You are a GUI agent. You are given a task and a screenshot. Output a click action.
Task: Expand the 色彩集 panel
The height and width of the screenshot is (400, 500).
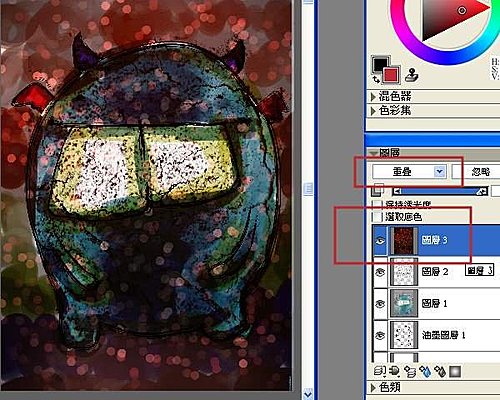point(374,111)
